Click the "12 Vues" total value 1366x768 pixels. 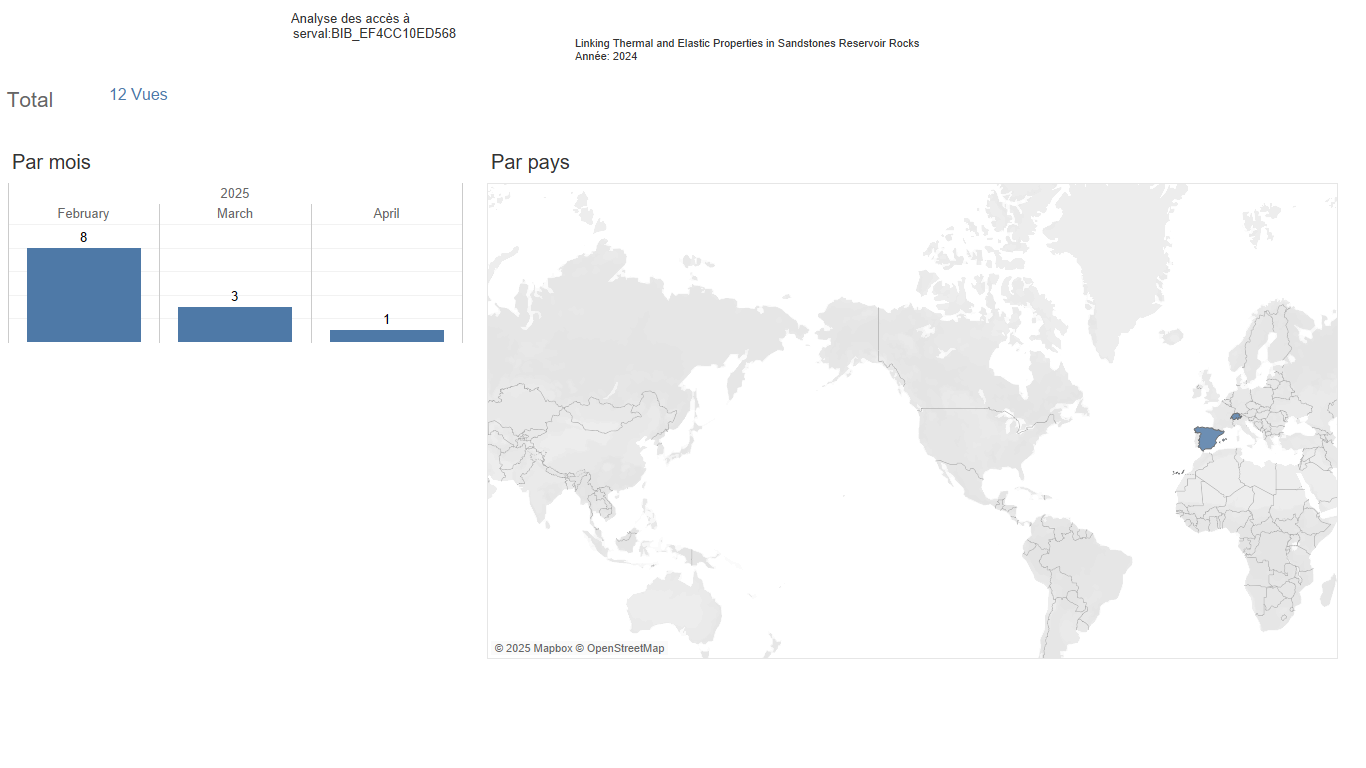pyautogui.click(x=138, y=95)
